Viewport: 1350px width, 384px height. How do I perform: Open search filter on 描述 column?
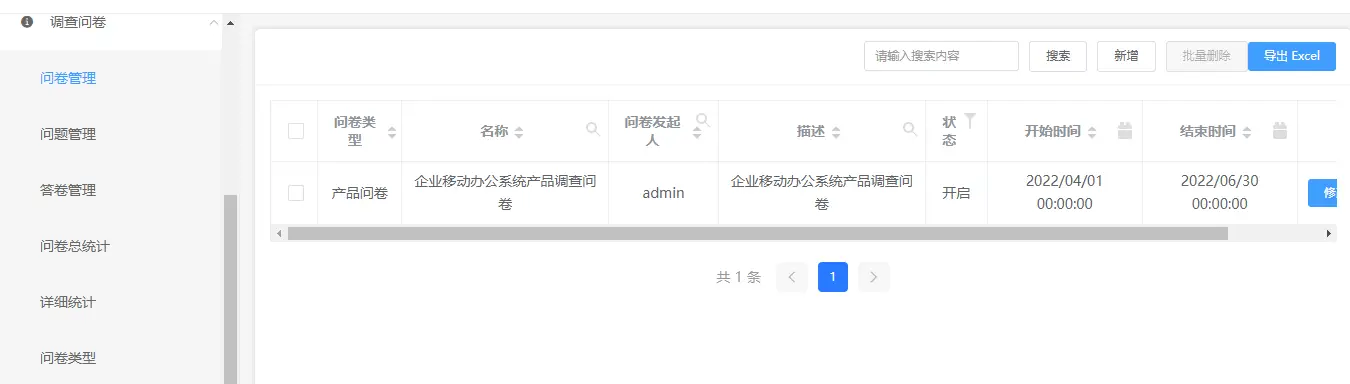pyautogui.click(x=910, y=129)
